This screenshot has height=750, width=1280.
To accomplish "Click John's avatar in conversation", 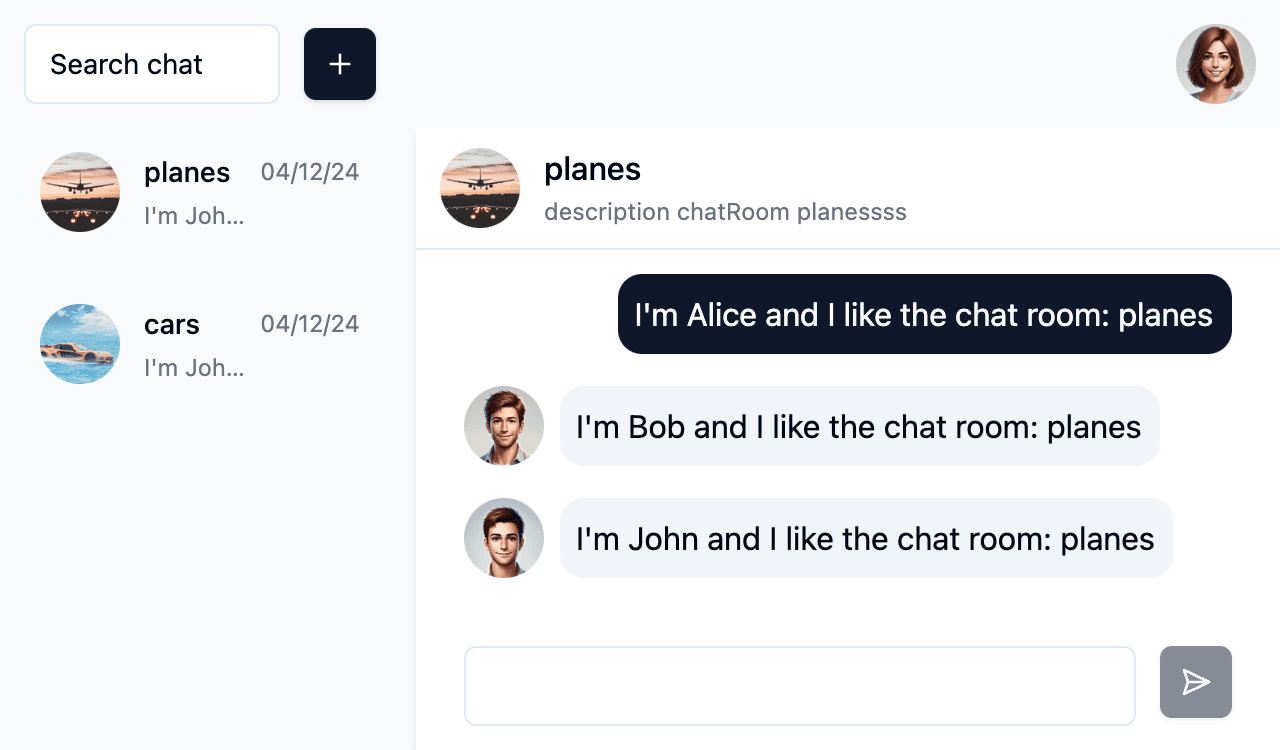I will [x=504, y=538].
